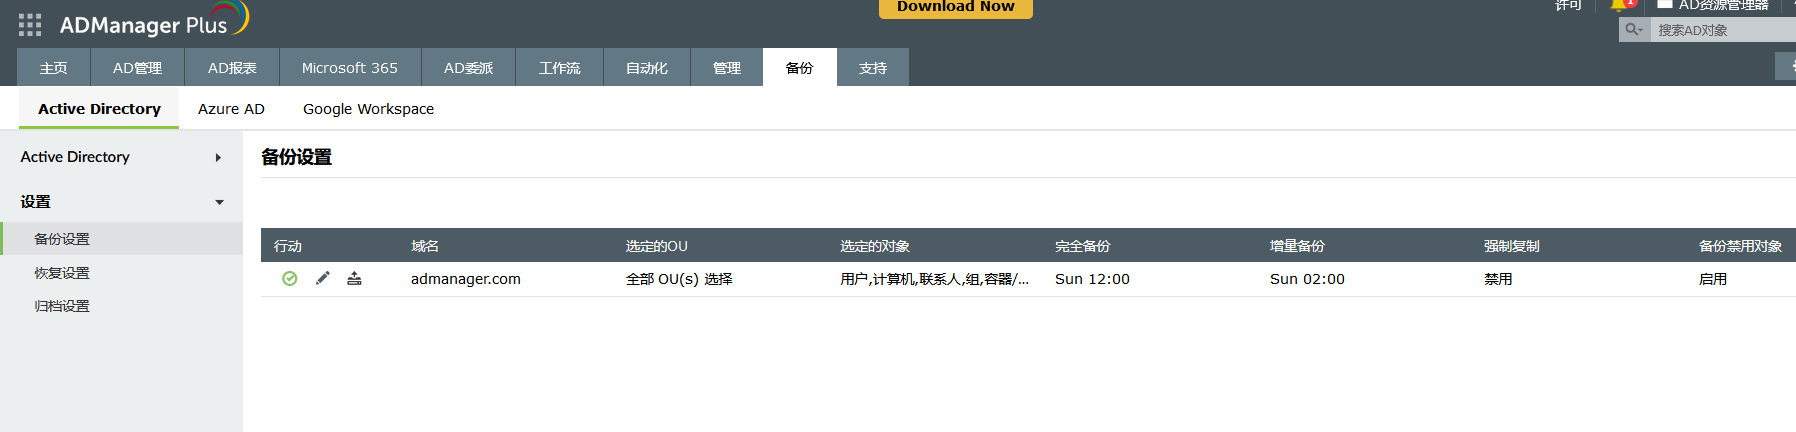Click the 选定的OU column header
1796x432 pixels.
tap(657, 246)
